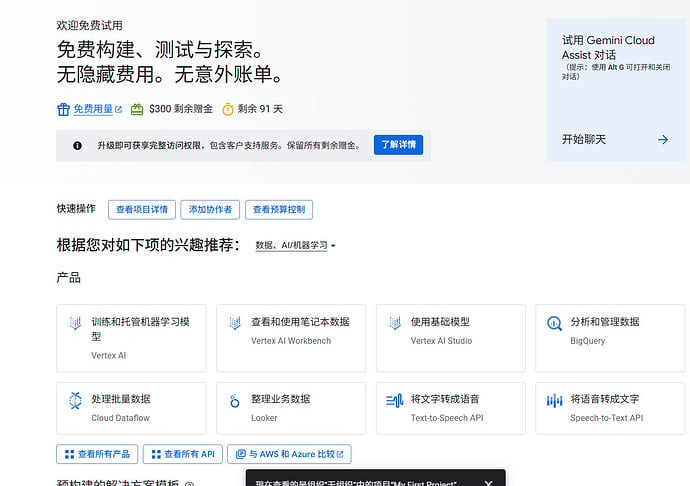
Task: Click the info icon in the upgrade banner
Action: pyautogui.click(x=77, y=145)
